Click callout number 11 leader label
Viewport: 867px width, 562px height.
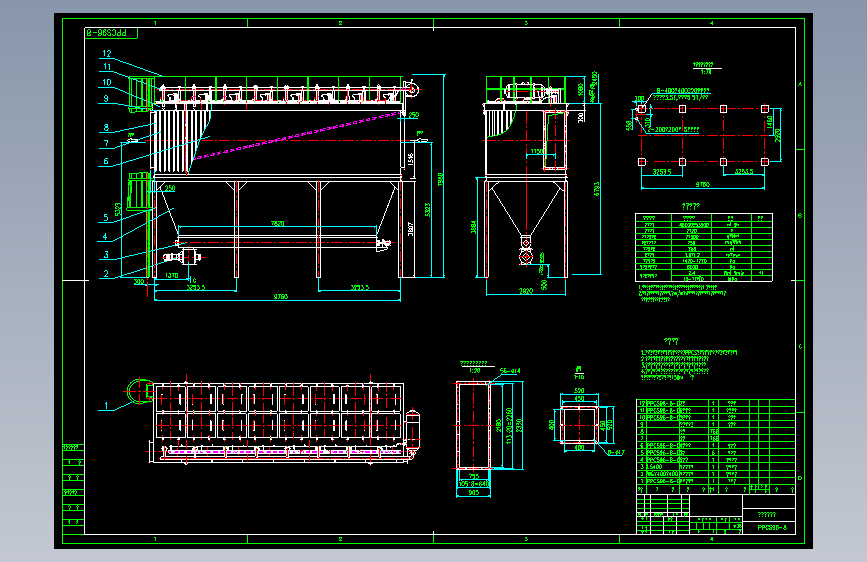[107, 66]
